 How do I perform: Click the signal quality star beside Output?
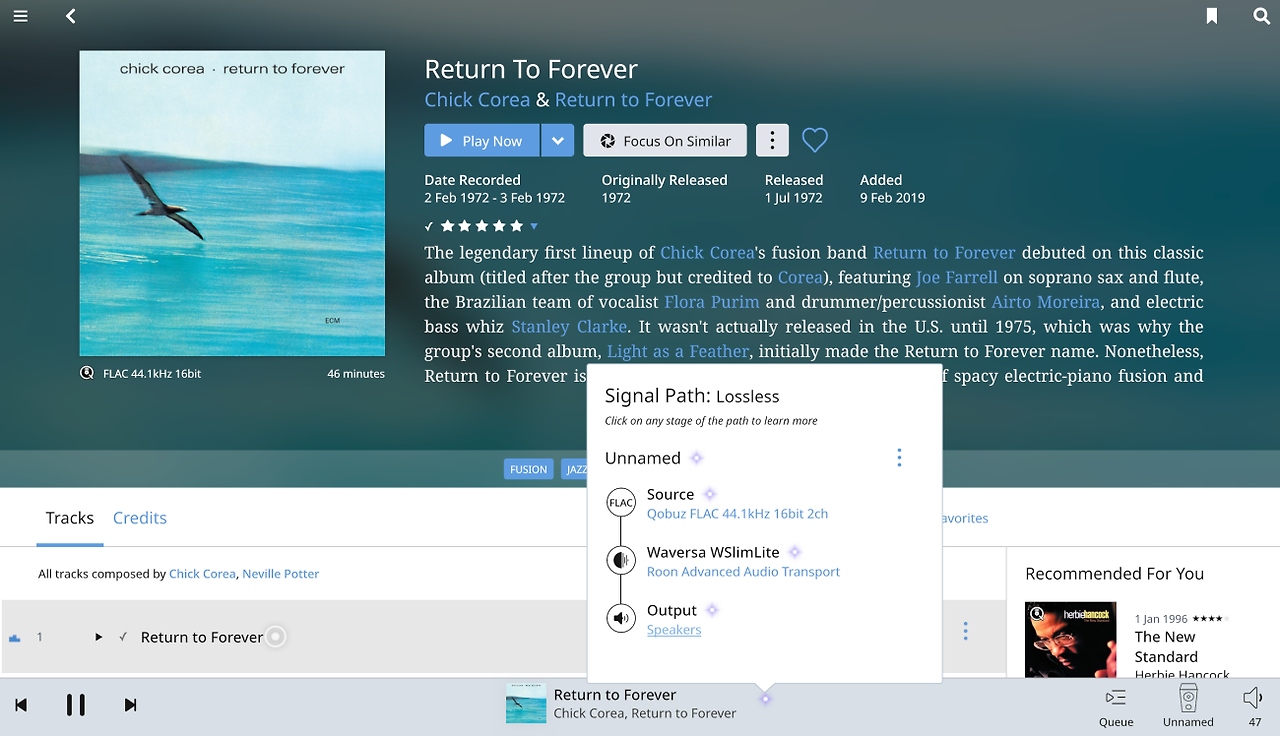[x=712, y=610]
